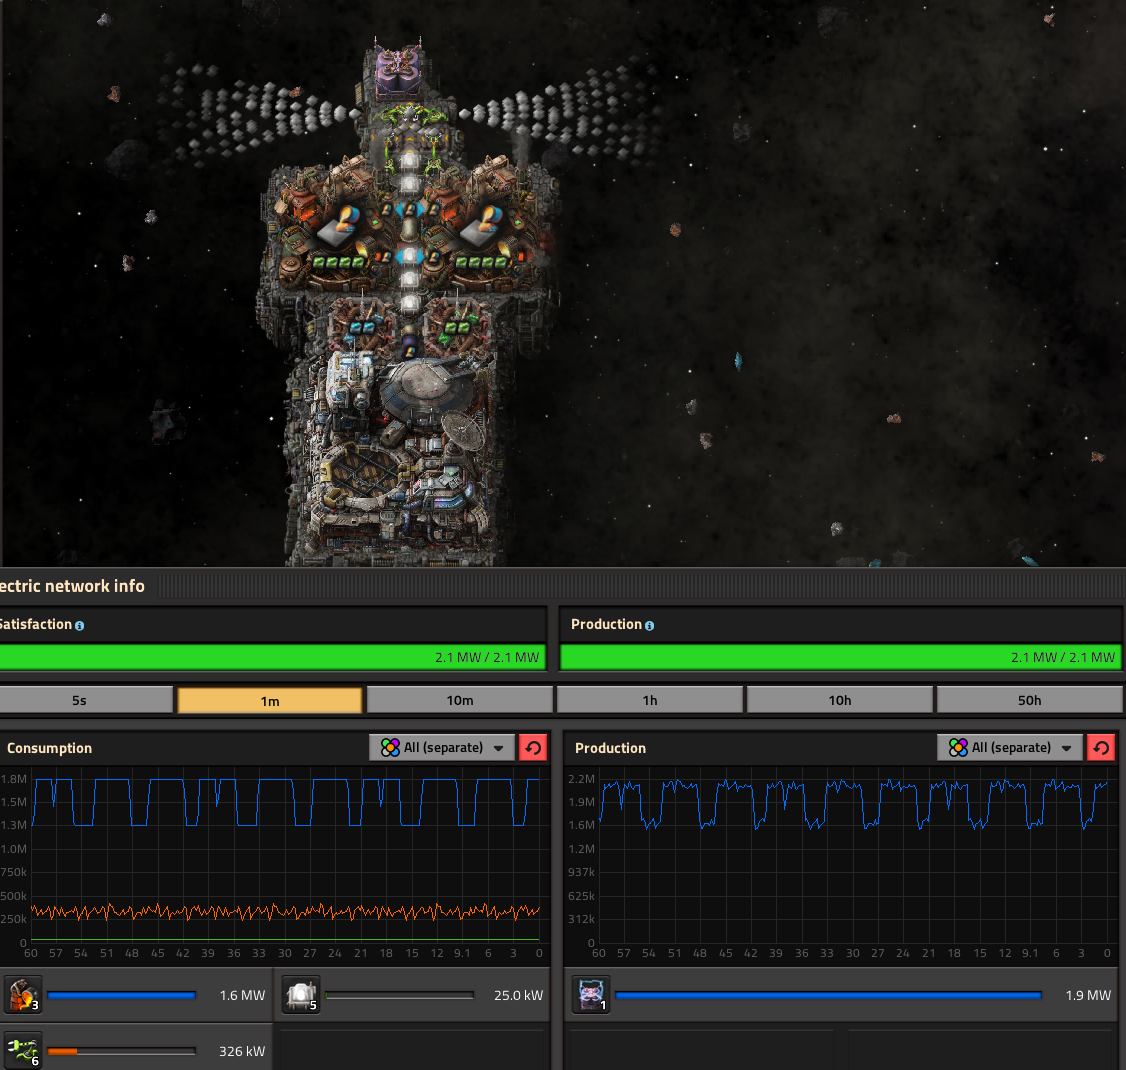The image size is (1126, 1070).
Task: Switch to the 10h time range
Action: click(x=839, y=700)
